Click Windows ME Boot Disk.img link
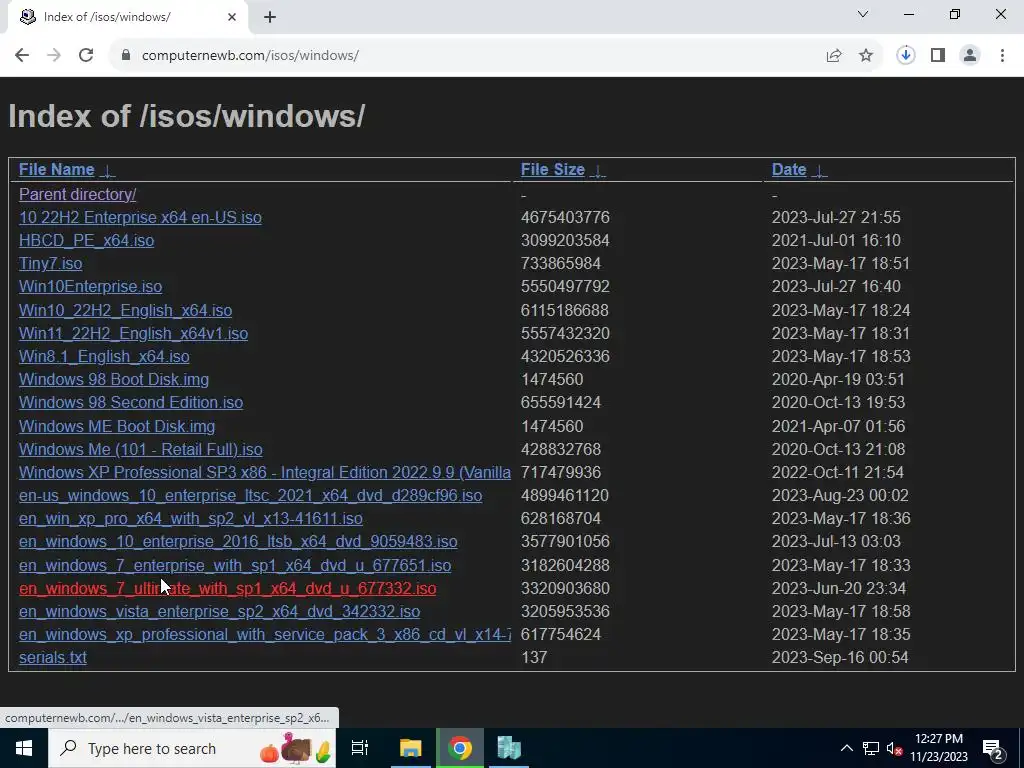 tap(117, 426)
